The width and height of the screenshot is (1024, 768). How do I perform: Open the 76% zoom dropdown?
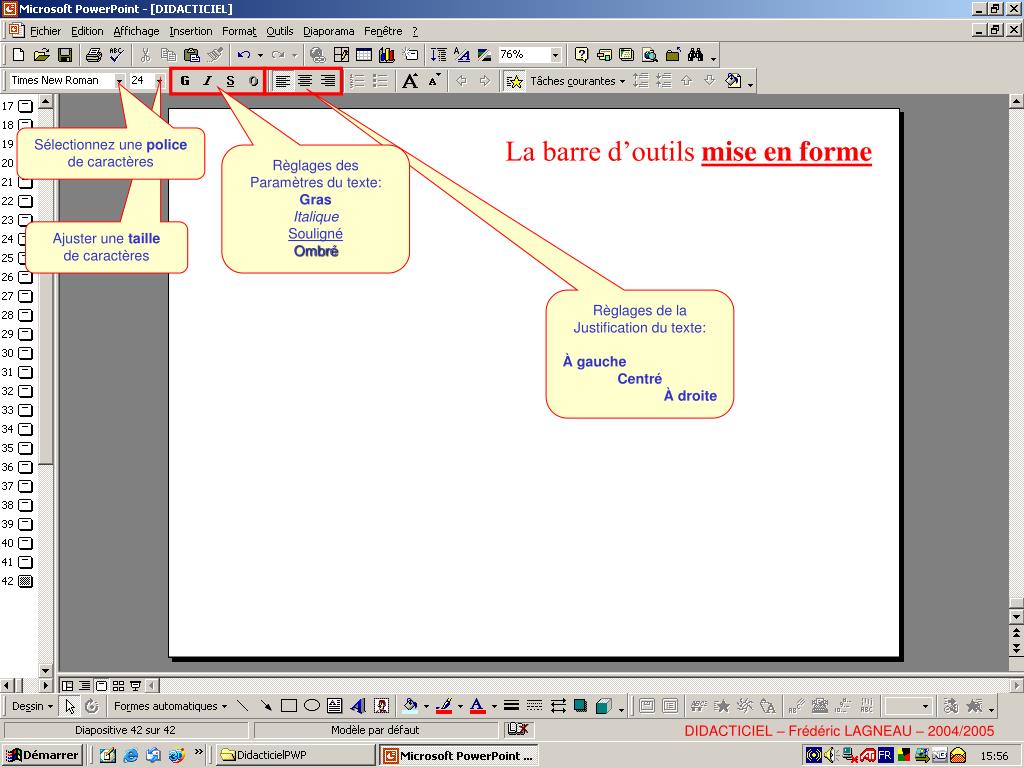pos(555,55)
